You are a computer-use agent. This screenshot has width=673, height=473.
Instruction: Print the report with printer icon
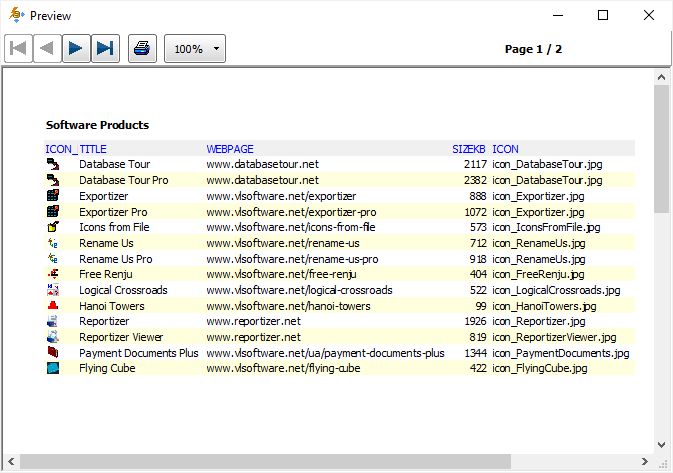point(142,49)
